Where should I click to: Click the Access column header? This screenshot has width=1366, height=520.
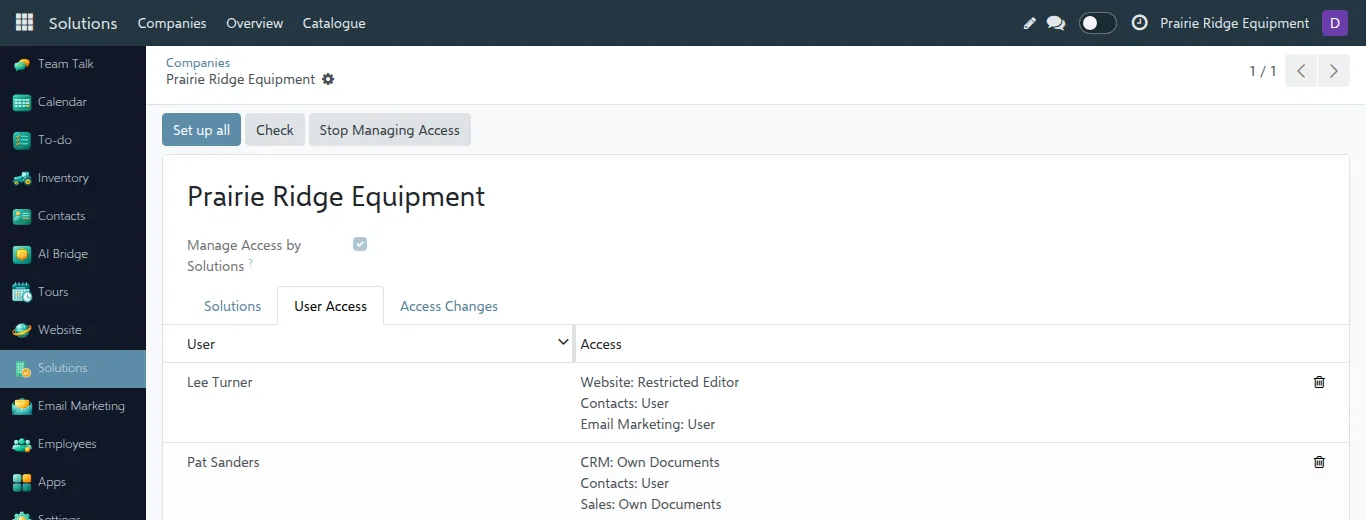pyautogui.click(x=601, y=344)
